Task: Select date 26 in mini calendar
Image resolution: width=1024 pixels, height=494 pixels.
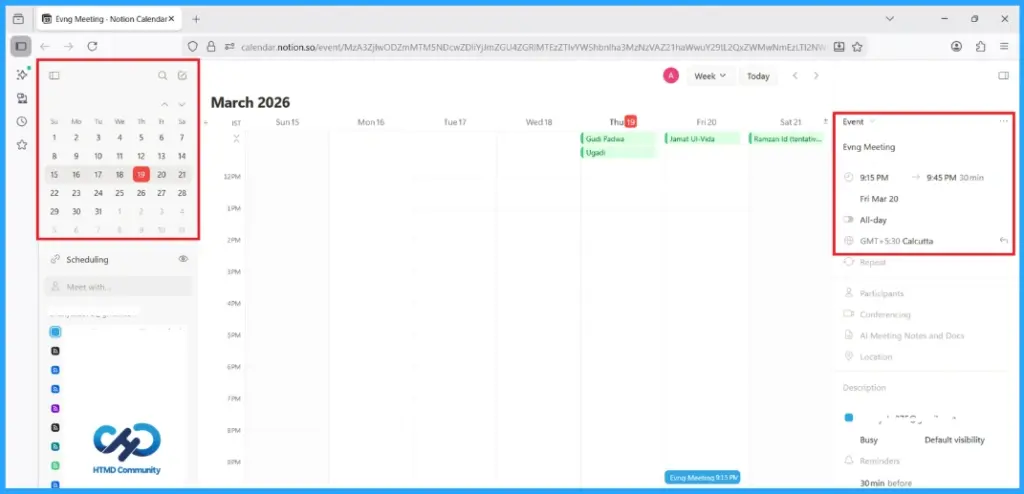Action: click(141, 193)
